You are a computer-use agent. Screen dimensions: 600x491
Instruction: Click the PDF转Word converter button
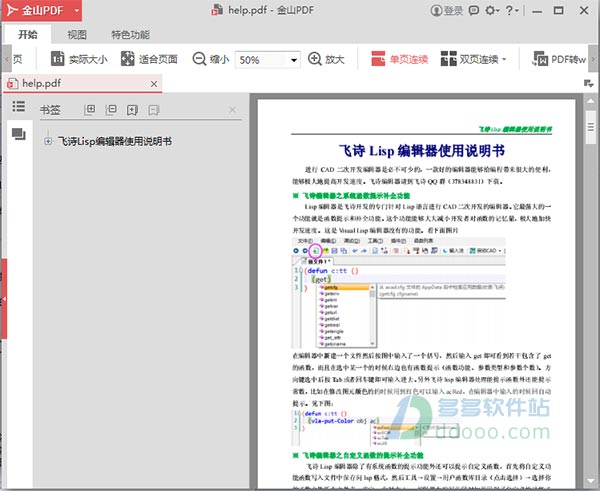coord(559,59)
